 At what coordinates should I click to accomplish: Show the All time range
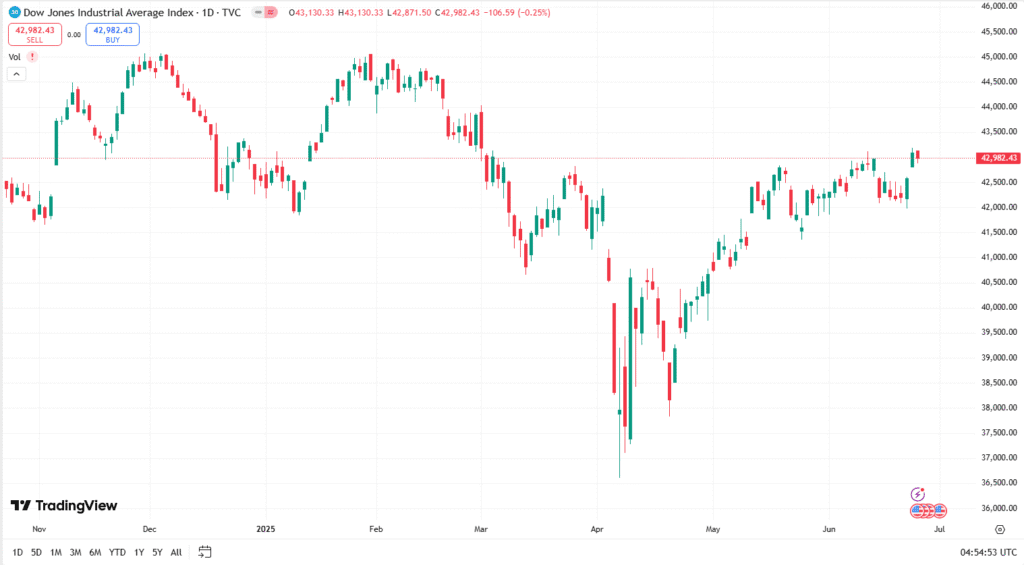[x=176, y=552]
